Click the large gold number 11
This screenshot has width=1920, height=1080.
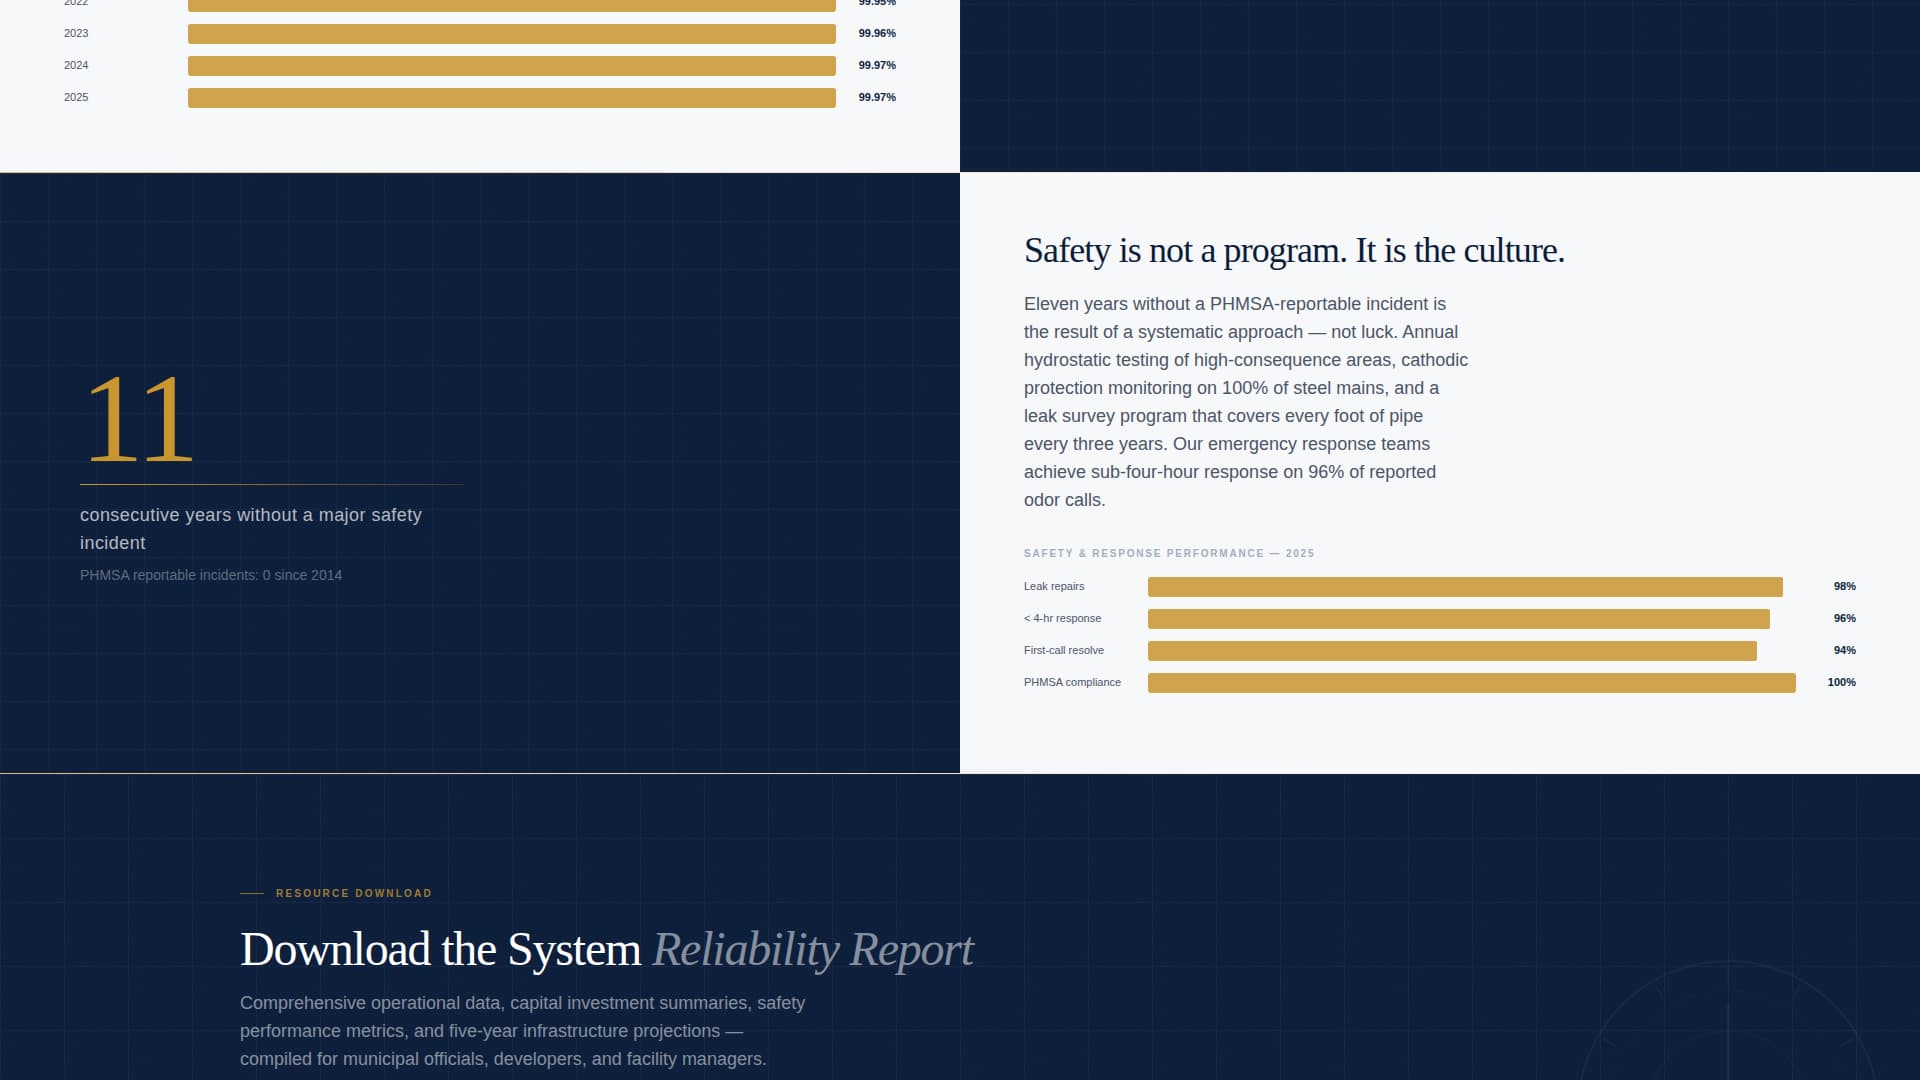[x=139, y=420]
